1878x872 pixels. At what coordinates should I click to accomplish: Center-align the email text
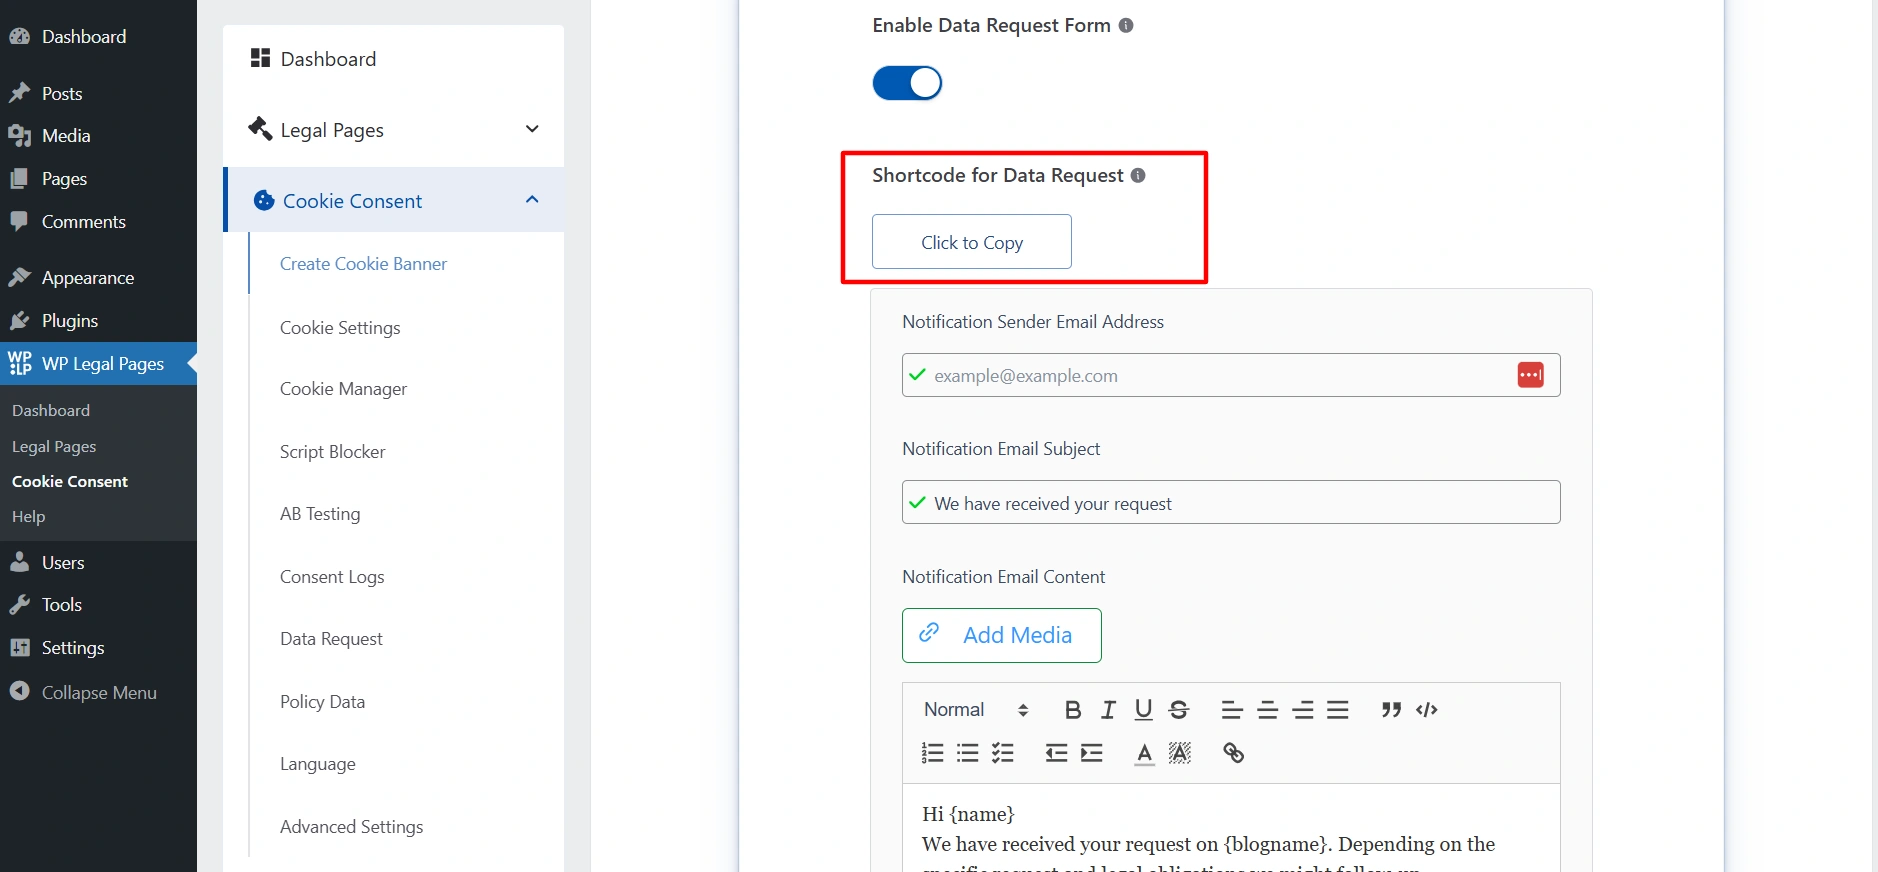1267,710
